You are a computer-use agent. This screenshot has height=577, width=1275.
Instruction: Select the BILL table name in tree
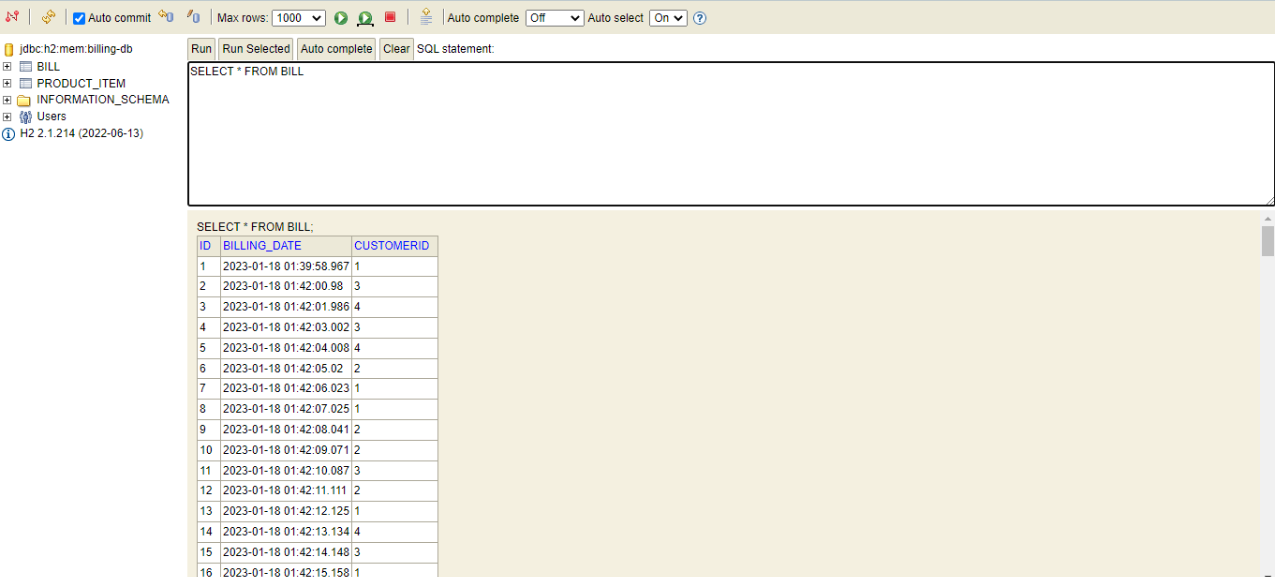click(48, 67)
